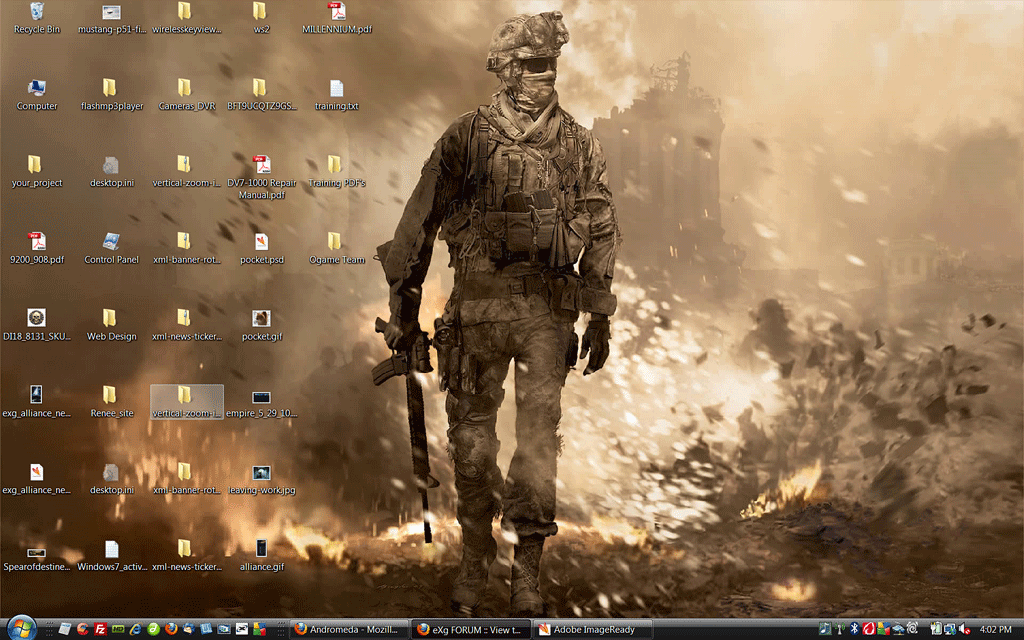Select the 9200_908.pdf document
Viewport: 1024px width, 640px height.
pos(37,249)
